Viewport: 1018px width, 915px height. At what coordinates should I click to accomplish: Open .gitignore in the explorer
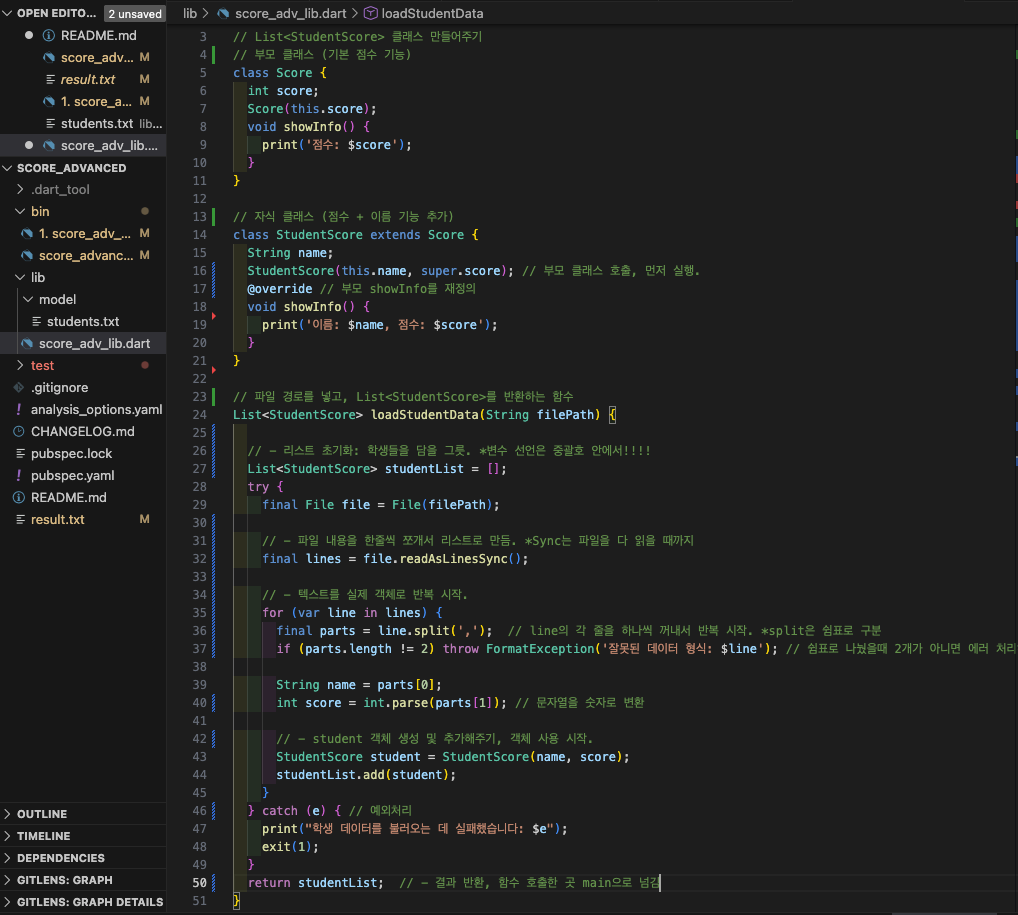[x=60, y=387]
